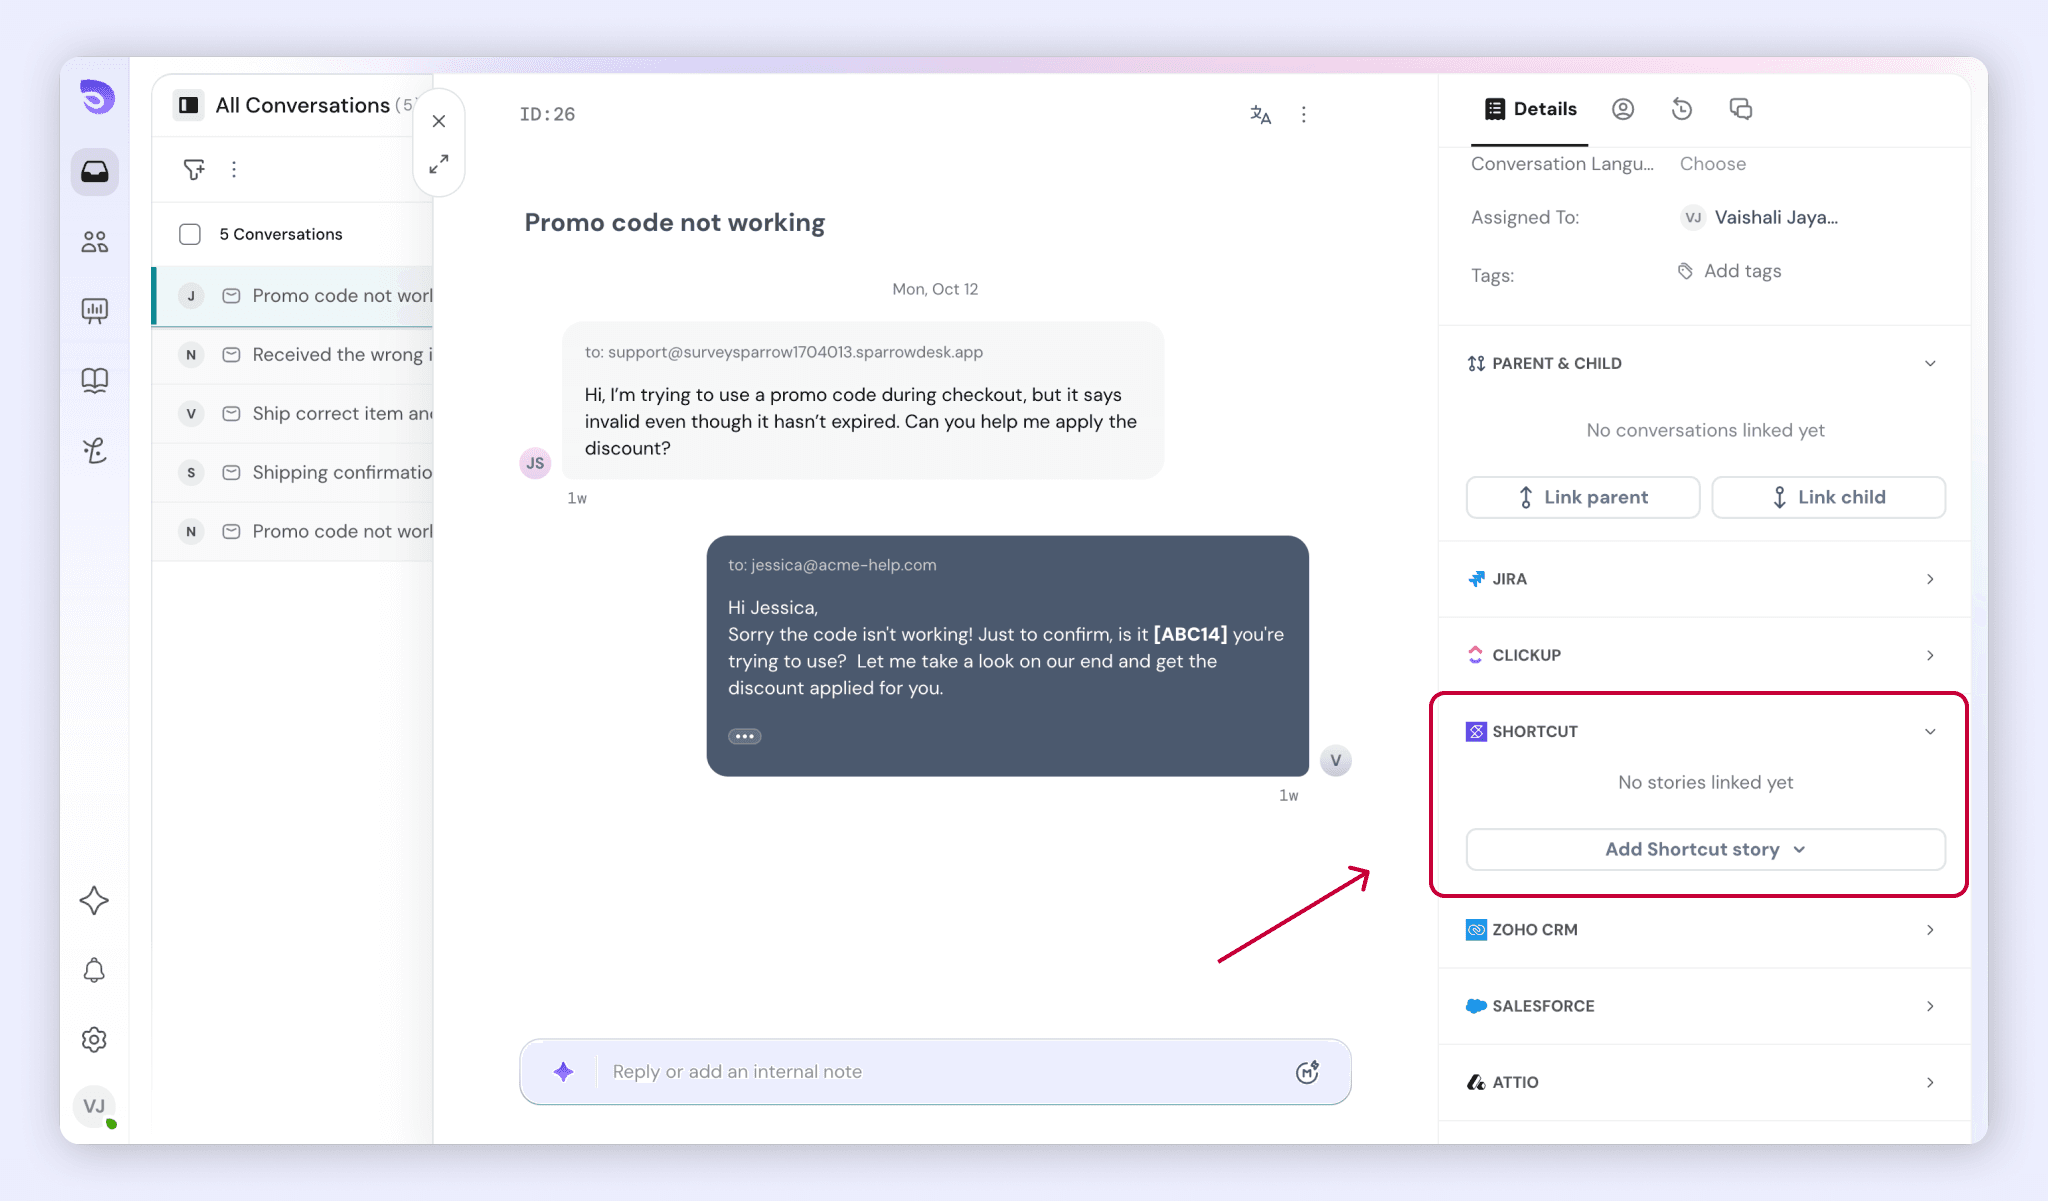Viewport: 2048px width, 1201px height.
Task: Open the Add Shortcut story dropdown
Action: [1705, 849]
